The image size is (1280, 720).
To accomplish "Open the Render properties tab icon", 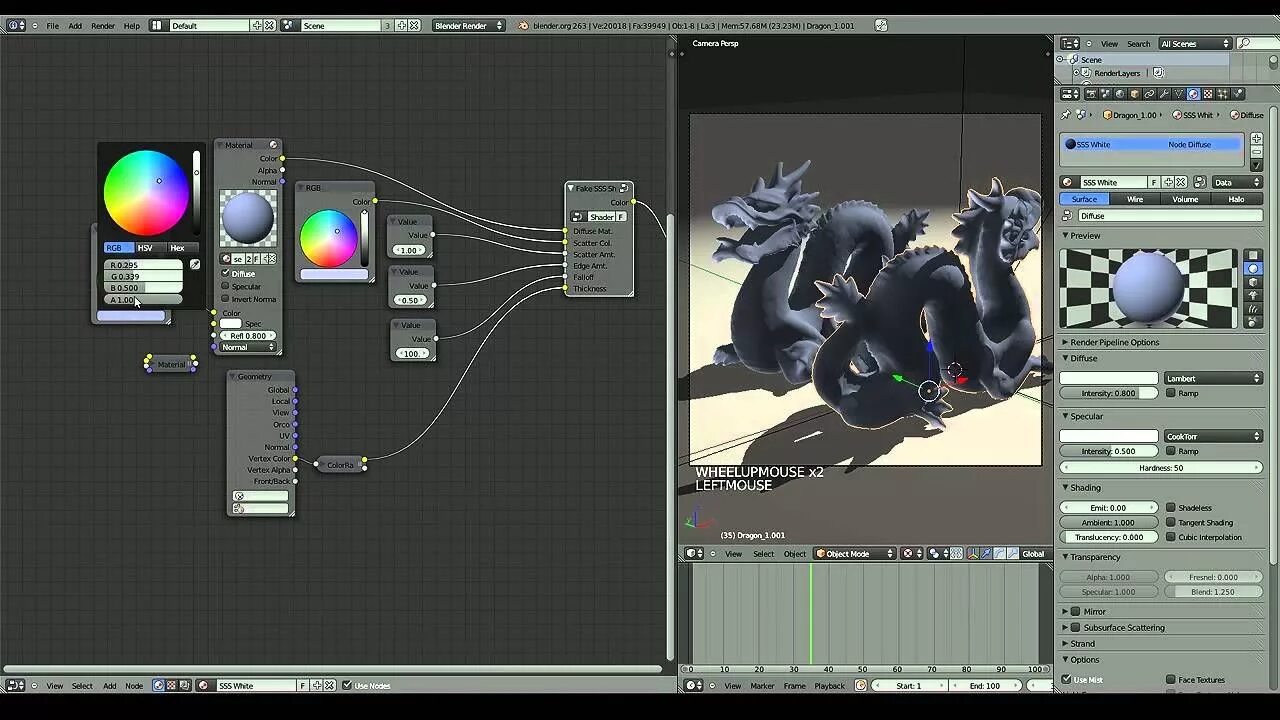I will (1091, 94).
